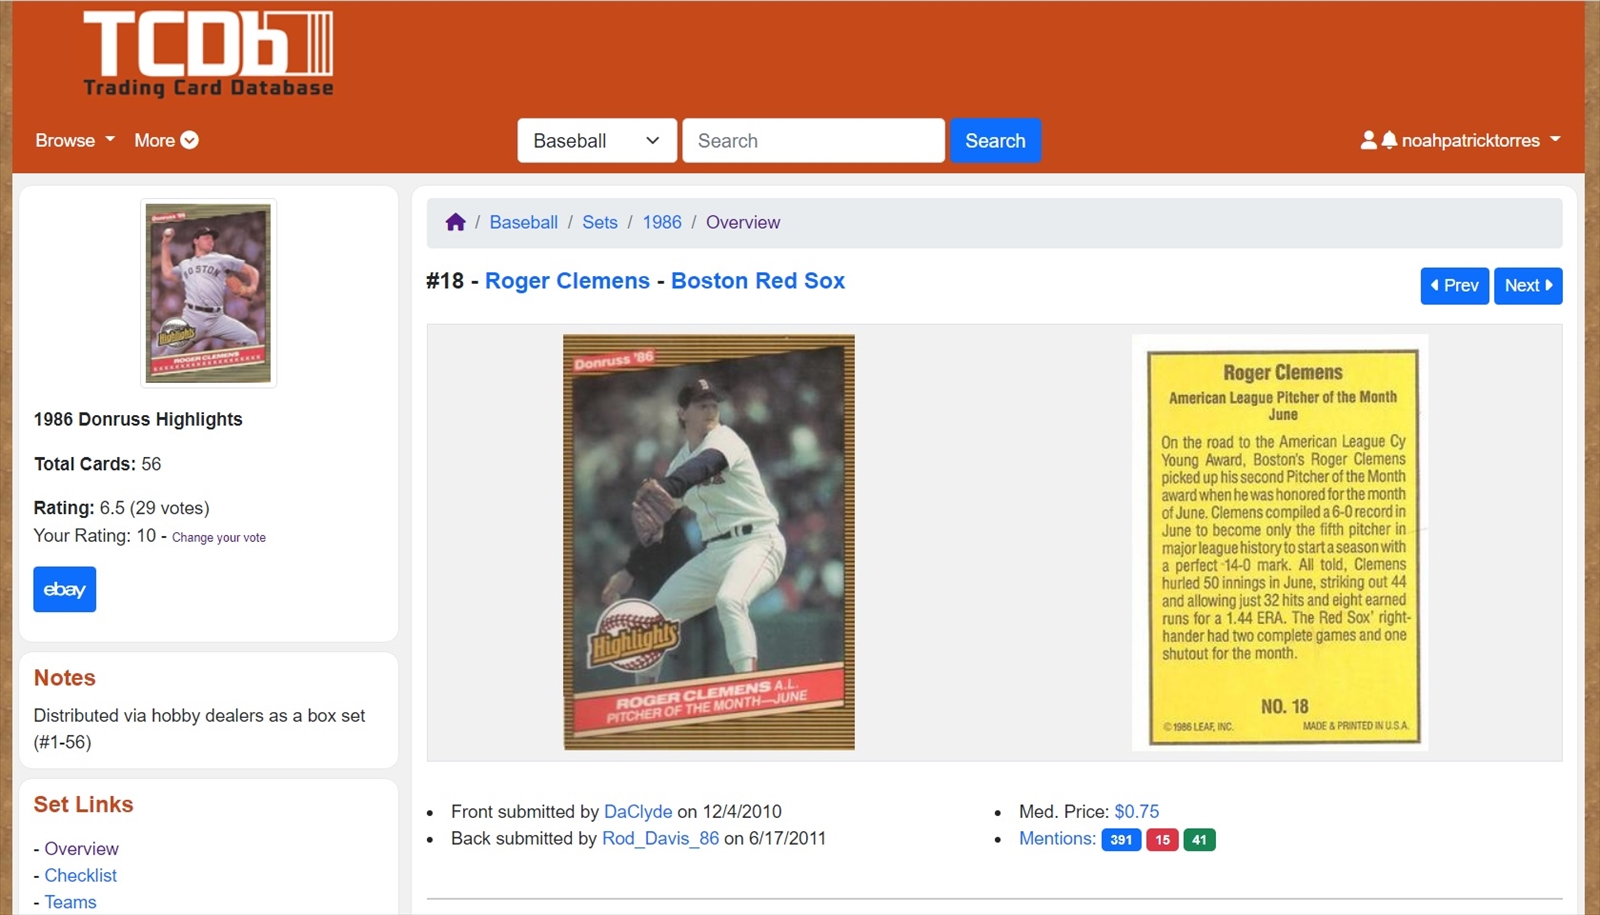Viewport: 1600px width, 915px height.
Task: View the yellow card back image
Action: pyautogui.click(x=1280, y=542)
